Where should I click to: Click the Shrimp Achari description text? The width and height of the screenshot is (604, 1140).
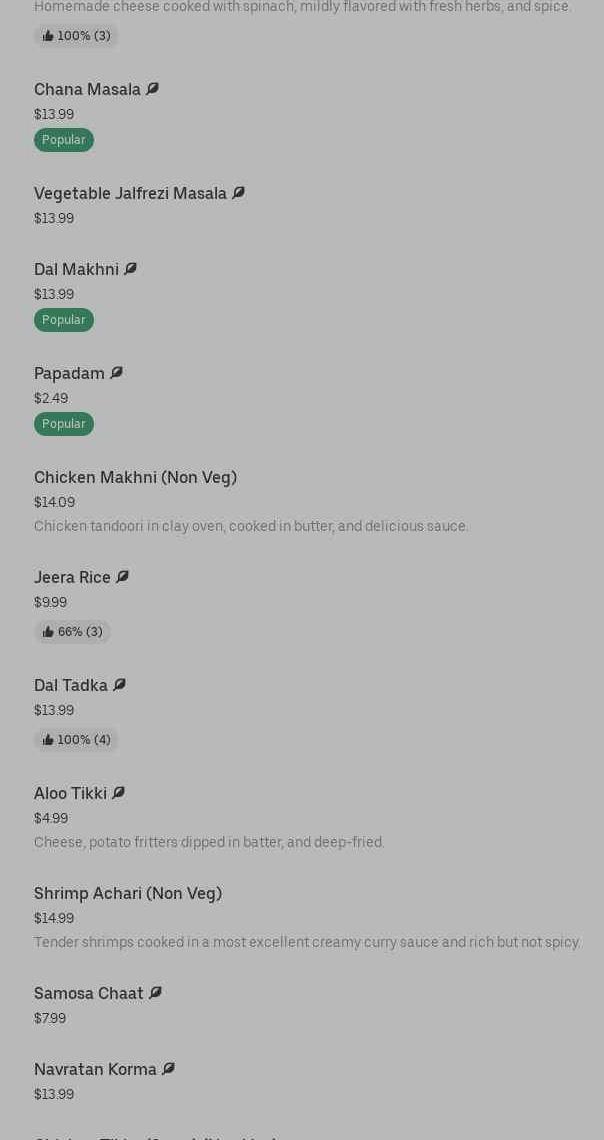(306, 942)
